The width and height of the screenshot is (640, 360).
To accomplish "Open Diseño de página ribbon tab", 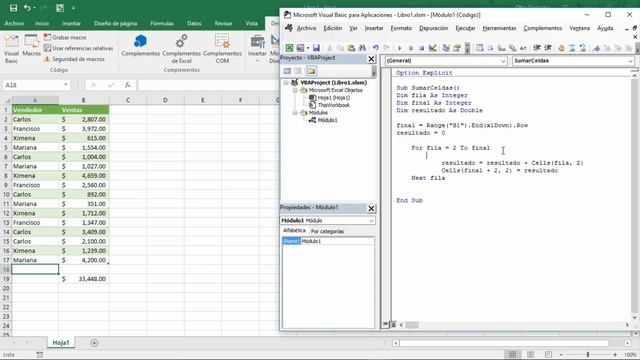I will (x=116, y=24).
